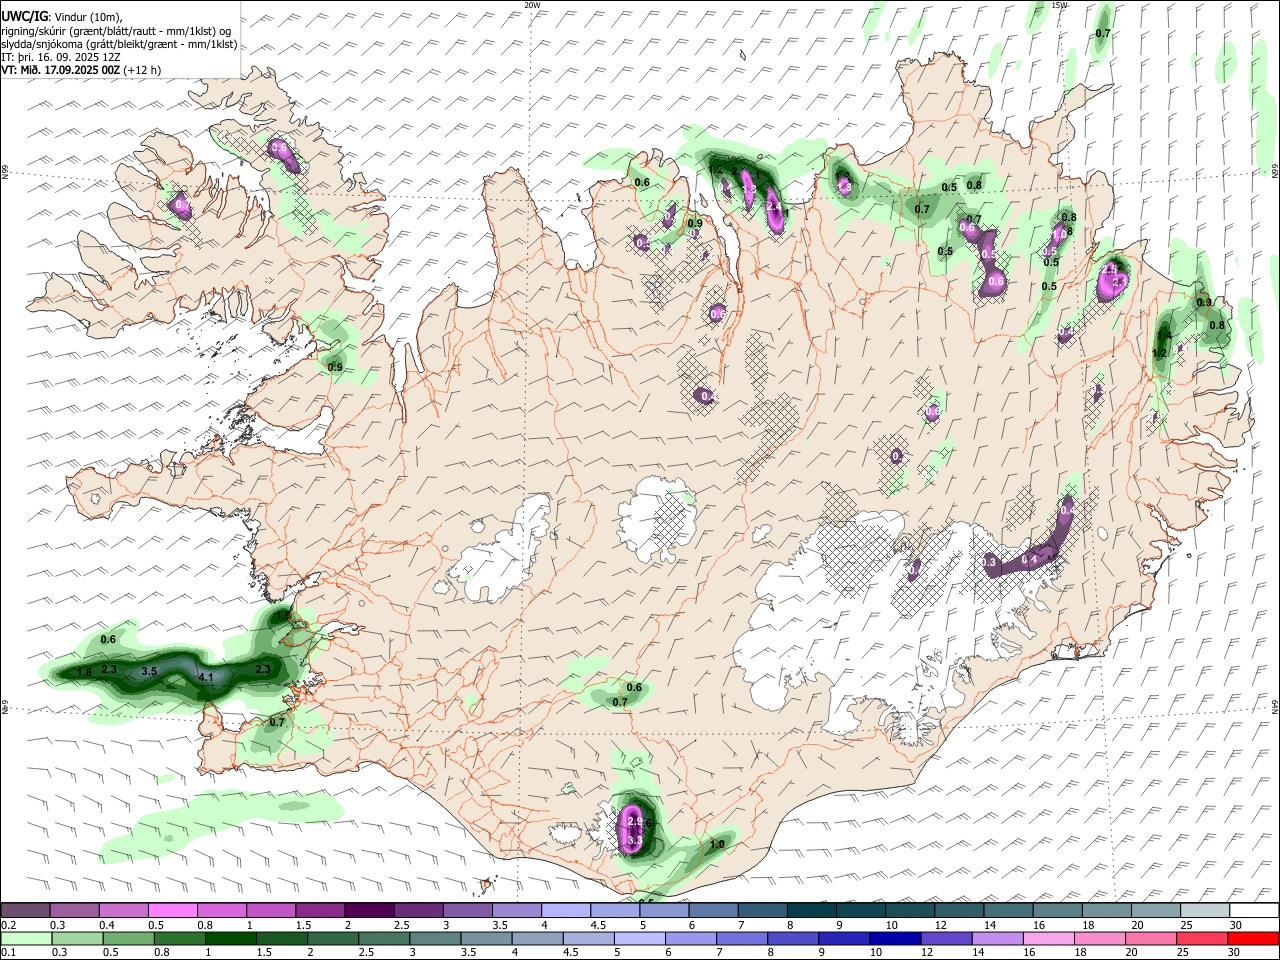Screen dimensions: 1280x960
Task: Click the '20W' longitude label at the top edge
Action: point(532,5)
